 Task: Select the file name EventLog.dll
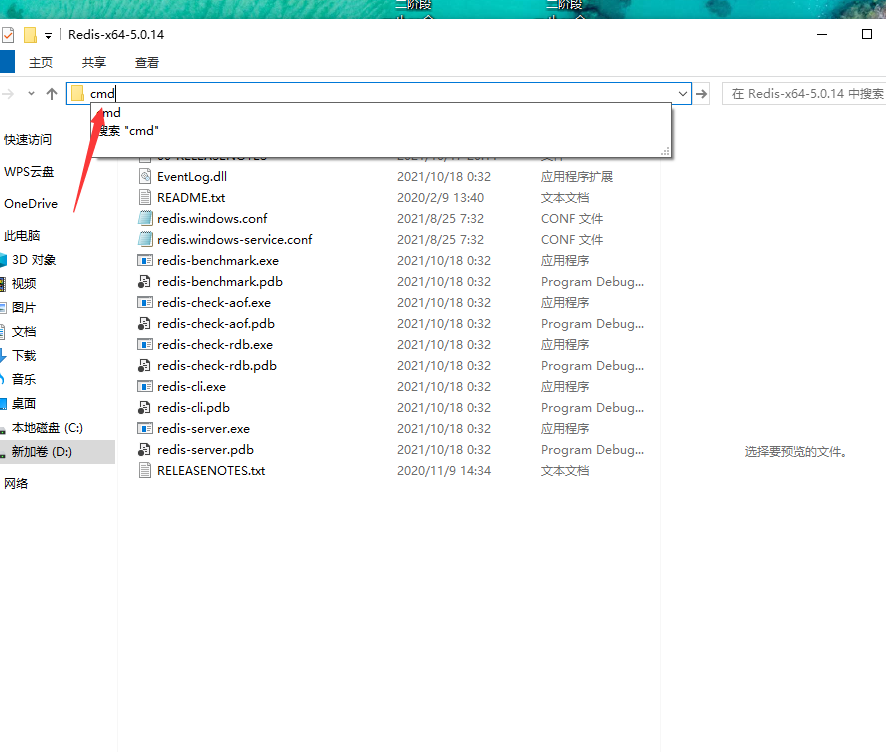click(192, 177)
